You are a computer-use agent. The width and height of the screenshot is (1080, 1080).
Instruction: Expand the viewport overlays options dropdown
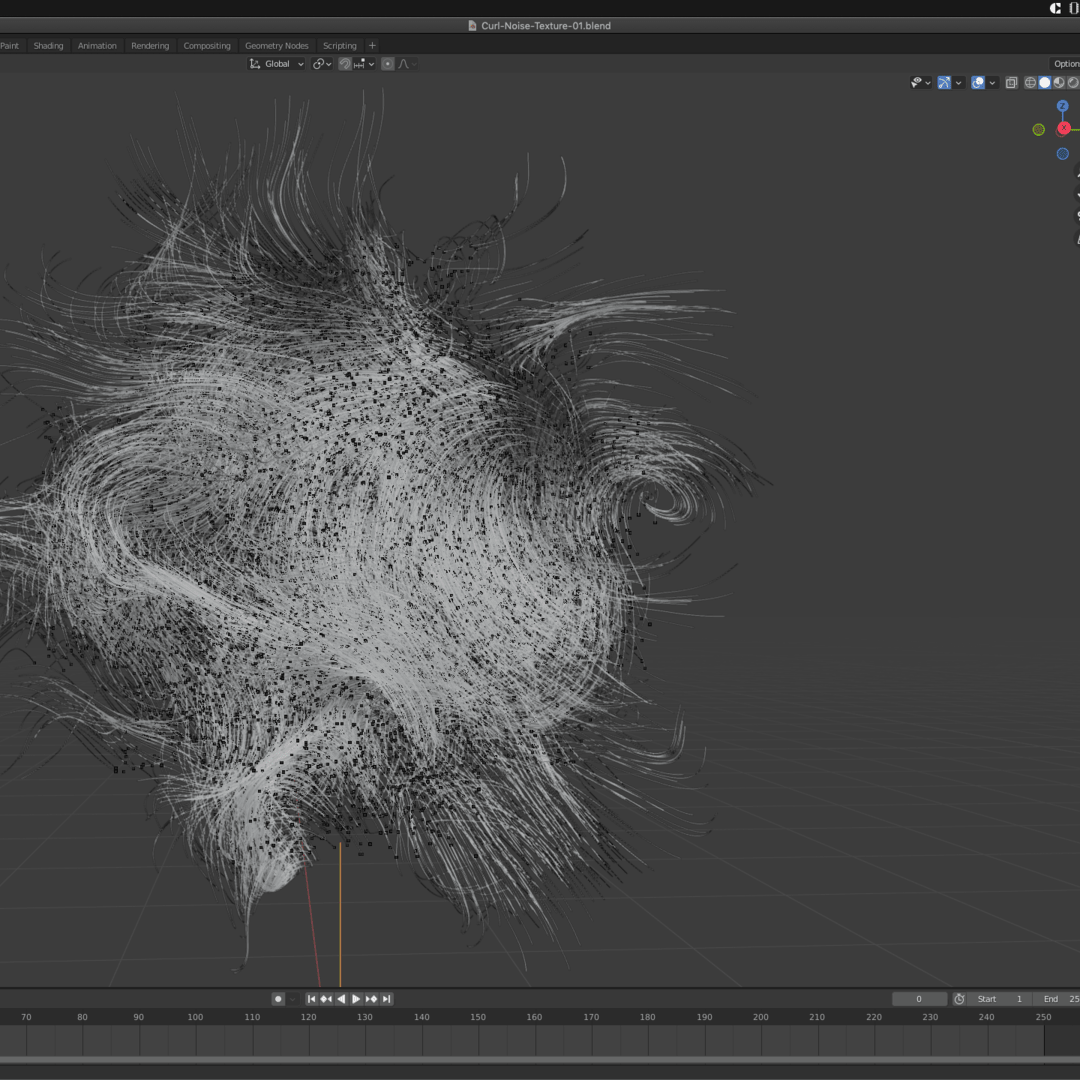click(x=992, y=83)
